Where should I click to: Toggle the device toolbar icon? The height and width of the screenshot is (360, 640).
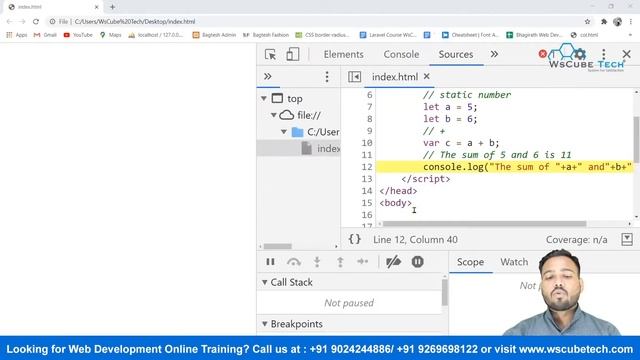(292, 54)
